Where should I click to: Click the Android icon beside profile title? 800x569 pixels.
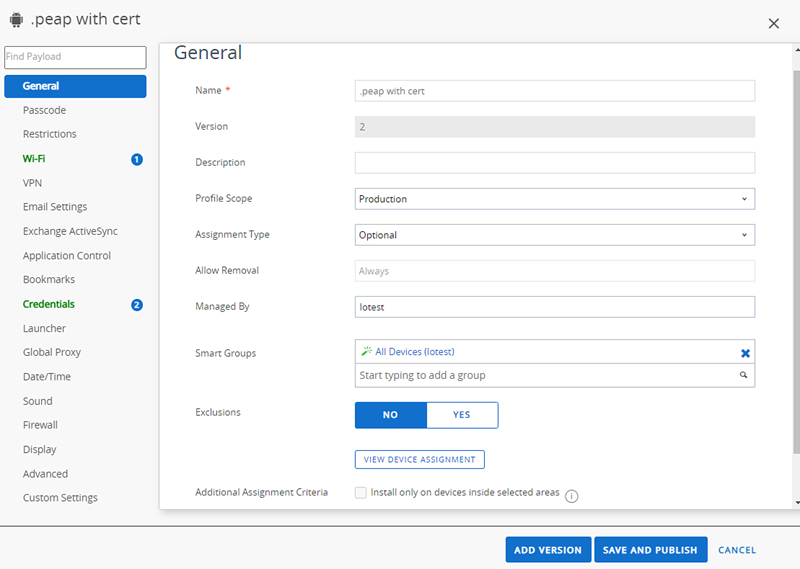pyautogui.click(x=16, y=20)
